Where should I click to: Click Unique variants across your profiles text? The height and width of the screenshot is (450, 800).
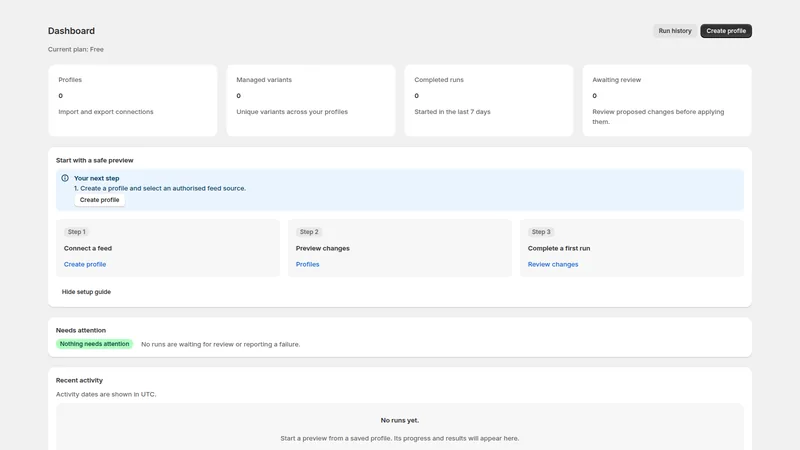292,112
